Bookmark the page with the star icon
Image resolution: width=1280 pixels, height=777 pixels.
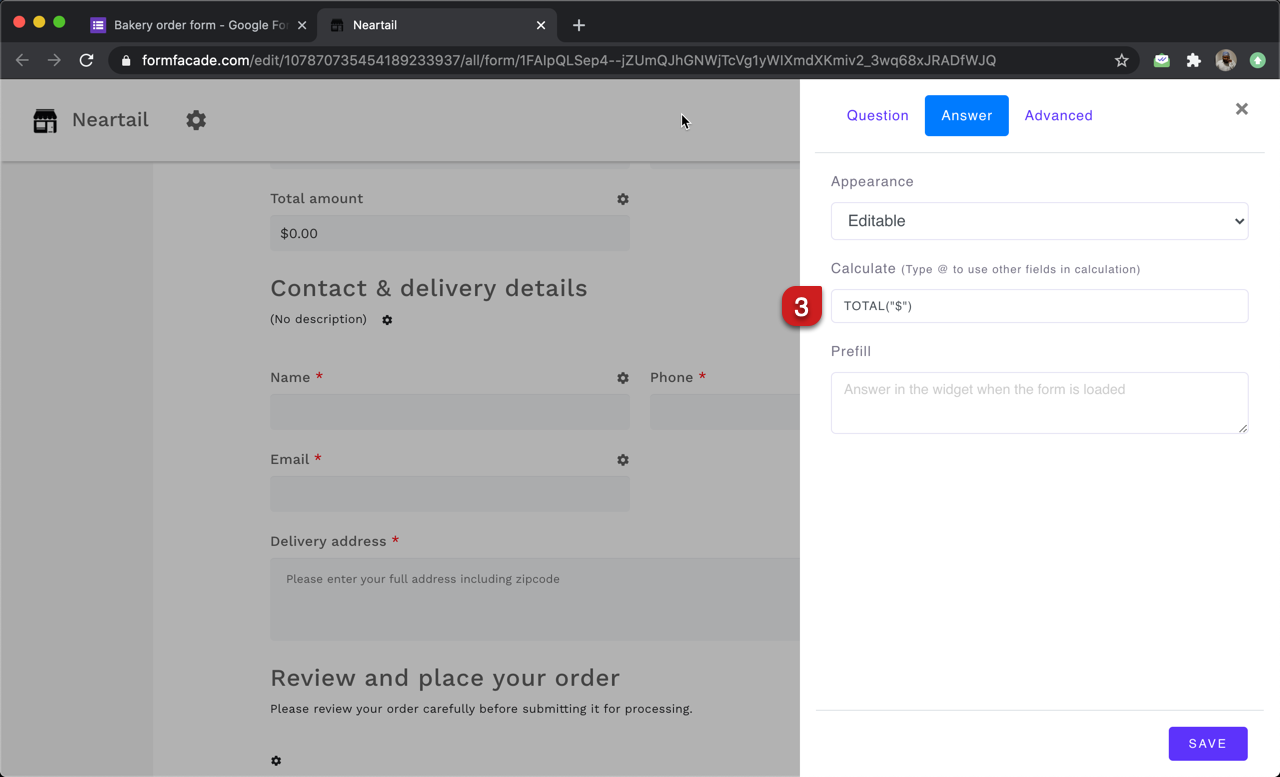pos(1121,60)
